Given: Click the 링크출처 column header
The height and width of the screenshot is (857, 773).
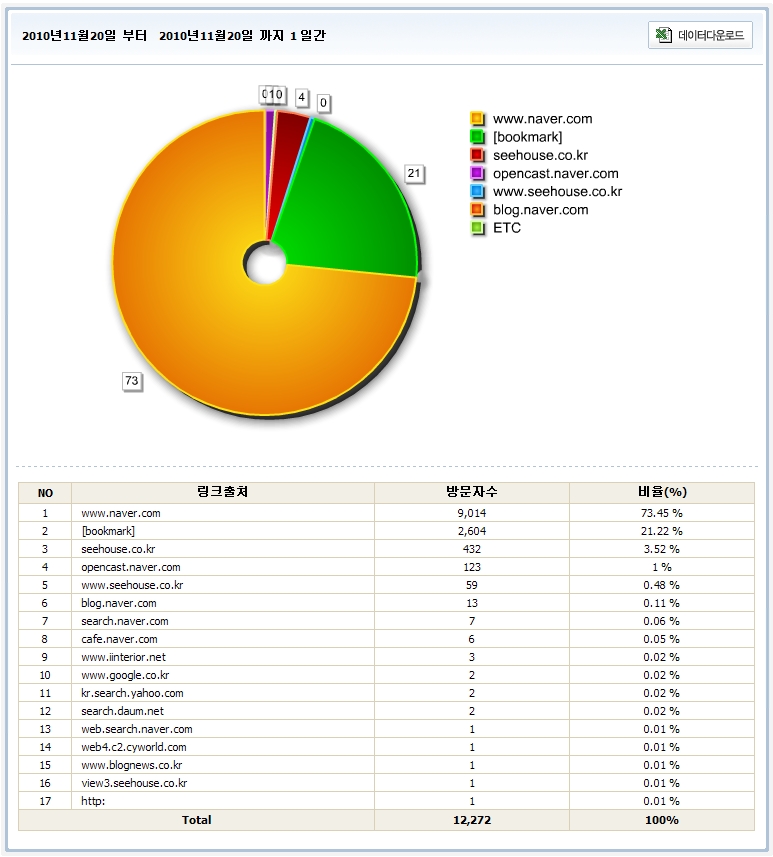Looking at the screenshot, I should click(223, 492).
